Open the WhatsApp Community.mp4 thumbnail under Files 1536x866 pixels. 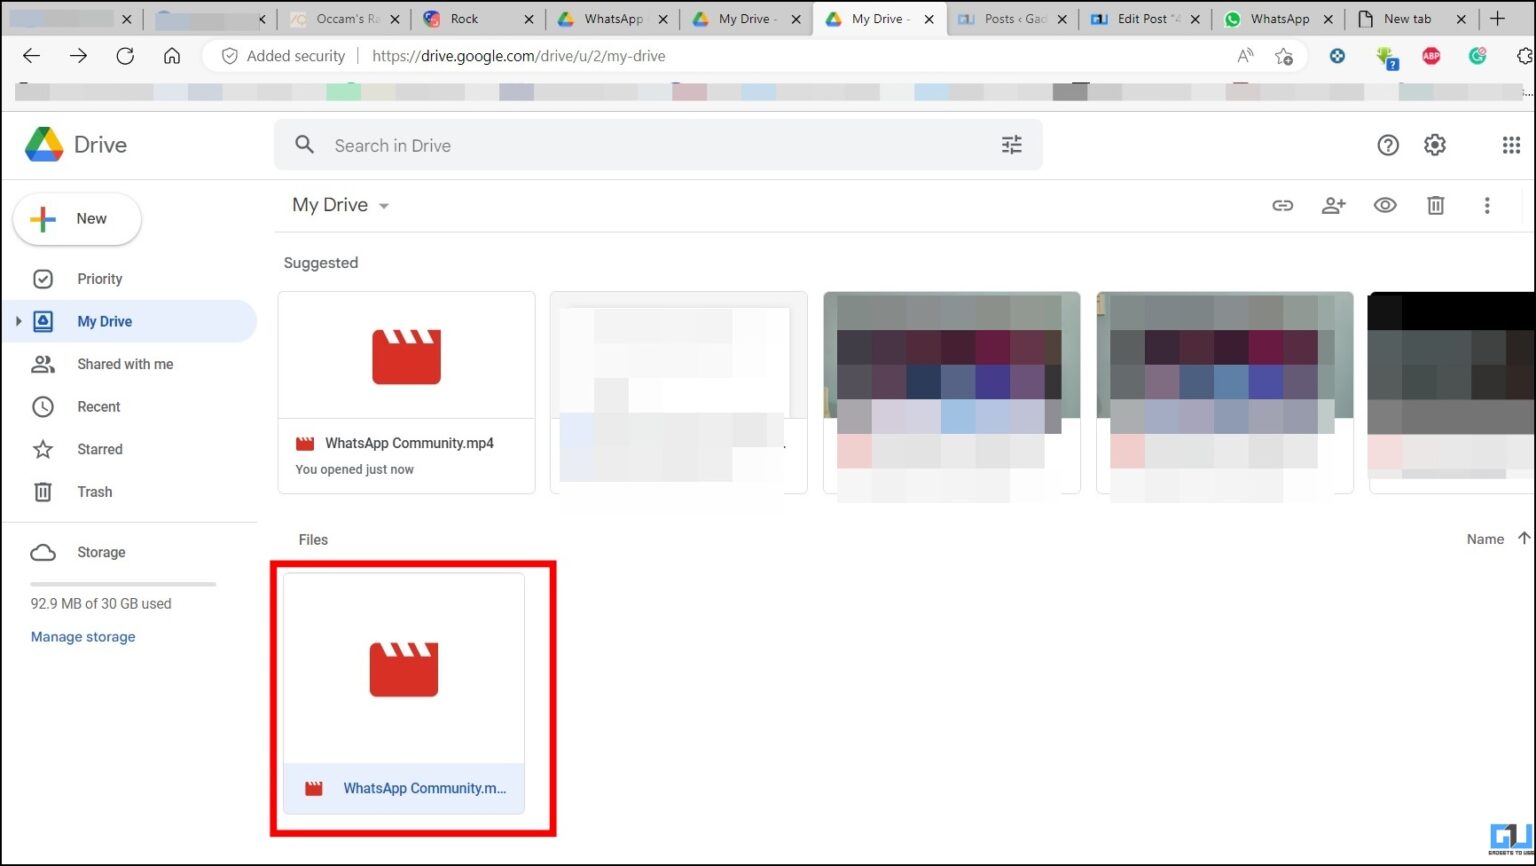pos(403,668)
